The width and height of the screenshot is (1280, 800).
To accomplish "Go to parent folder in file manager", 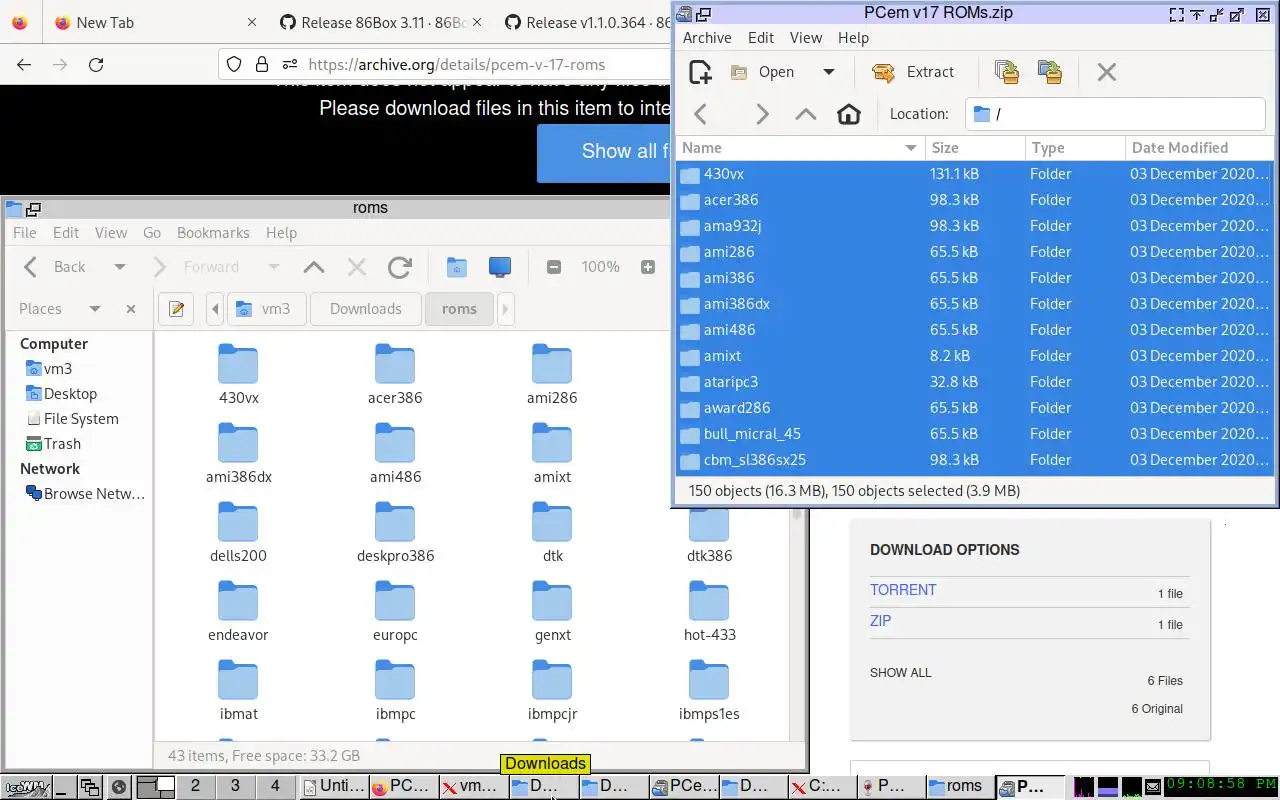I will tap(314, 267).
